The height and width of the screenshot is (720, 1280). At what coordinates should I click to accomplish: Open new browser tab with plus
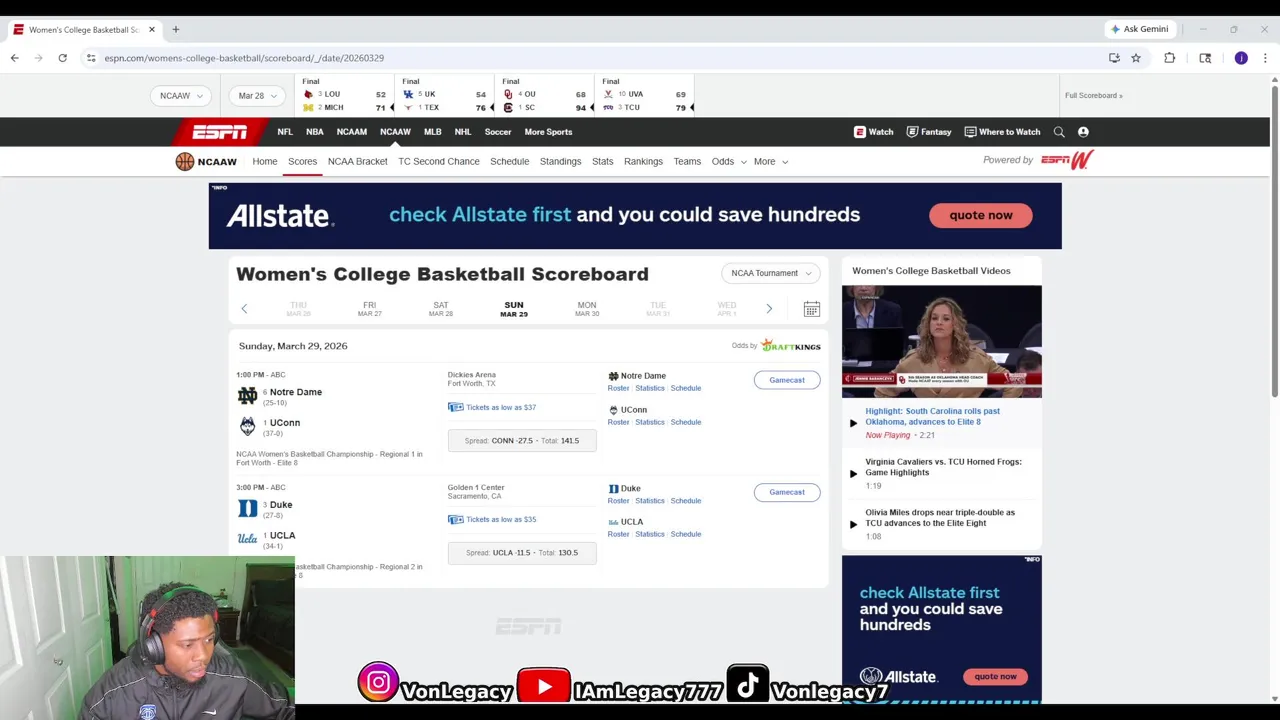click(176, 29)
